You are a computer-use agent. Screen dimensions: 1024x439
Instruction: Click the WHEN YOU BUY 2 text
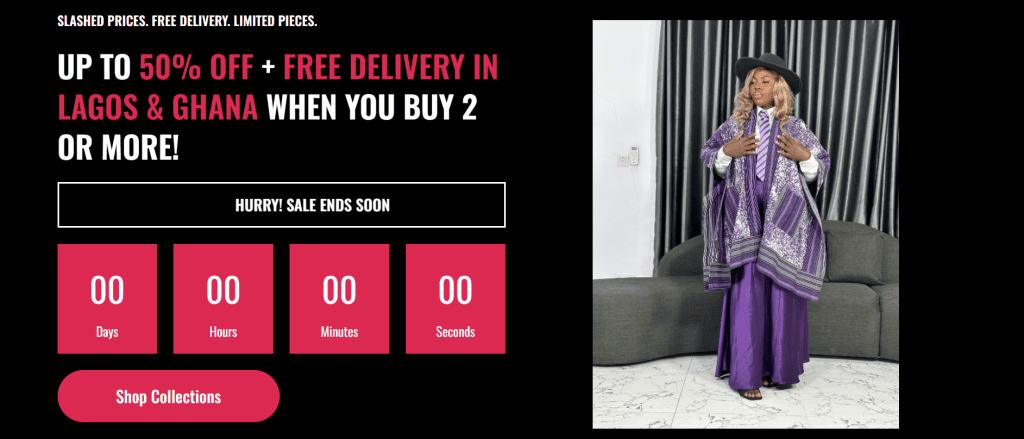tap(372, 108)
